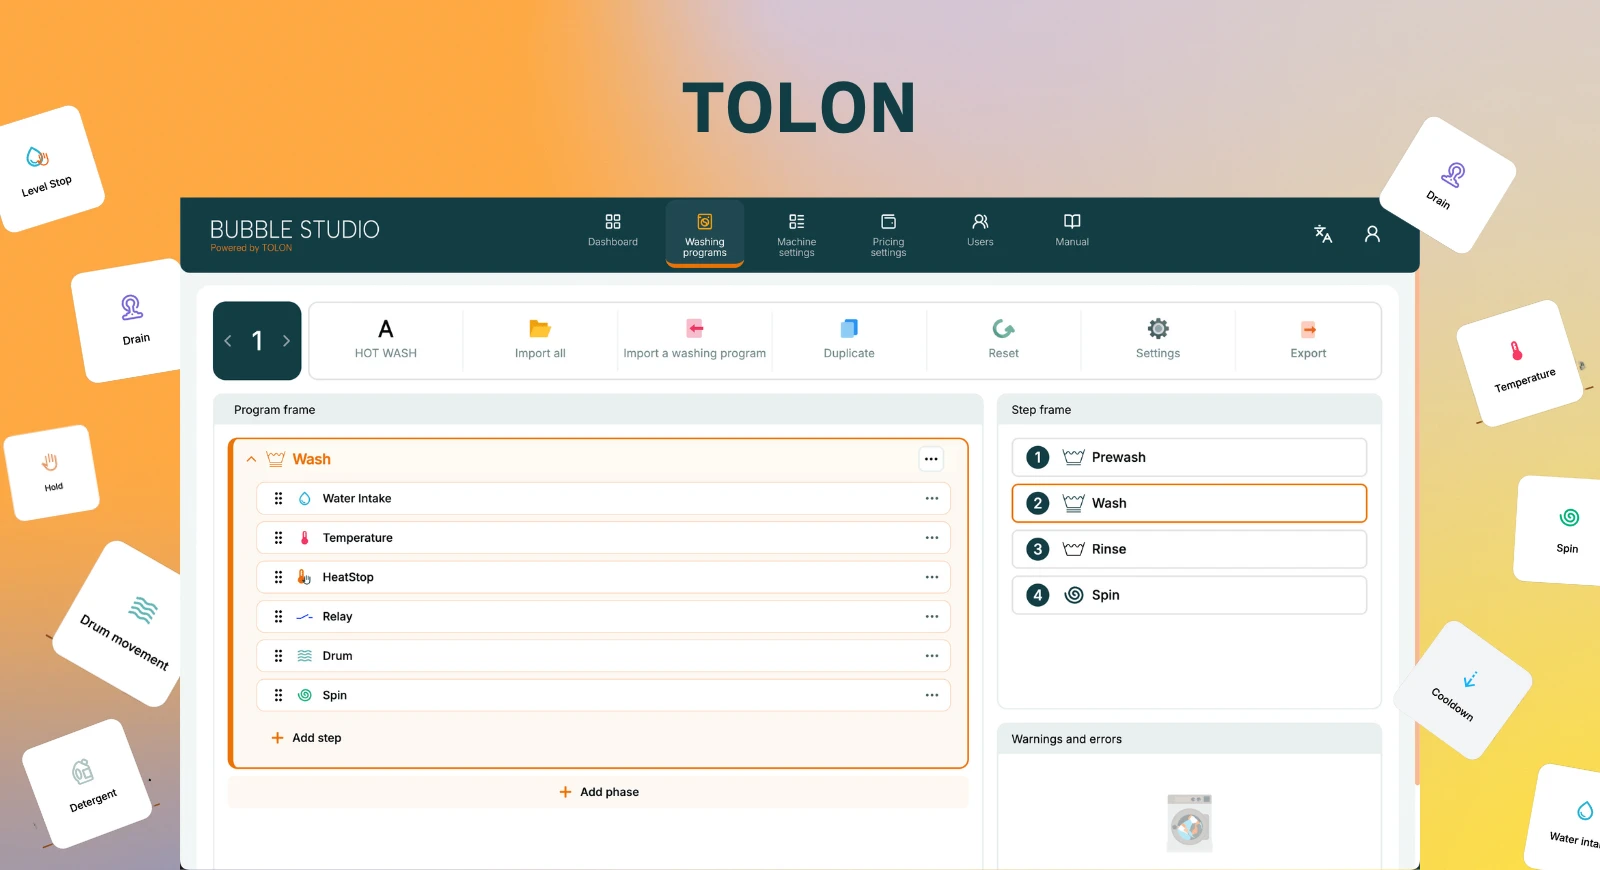Click the Water Intake droplet icon

(305, 498)
